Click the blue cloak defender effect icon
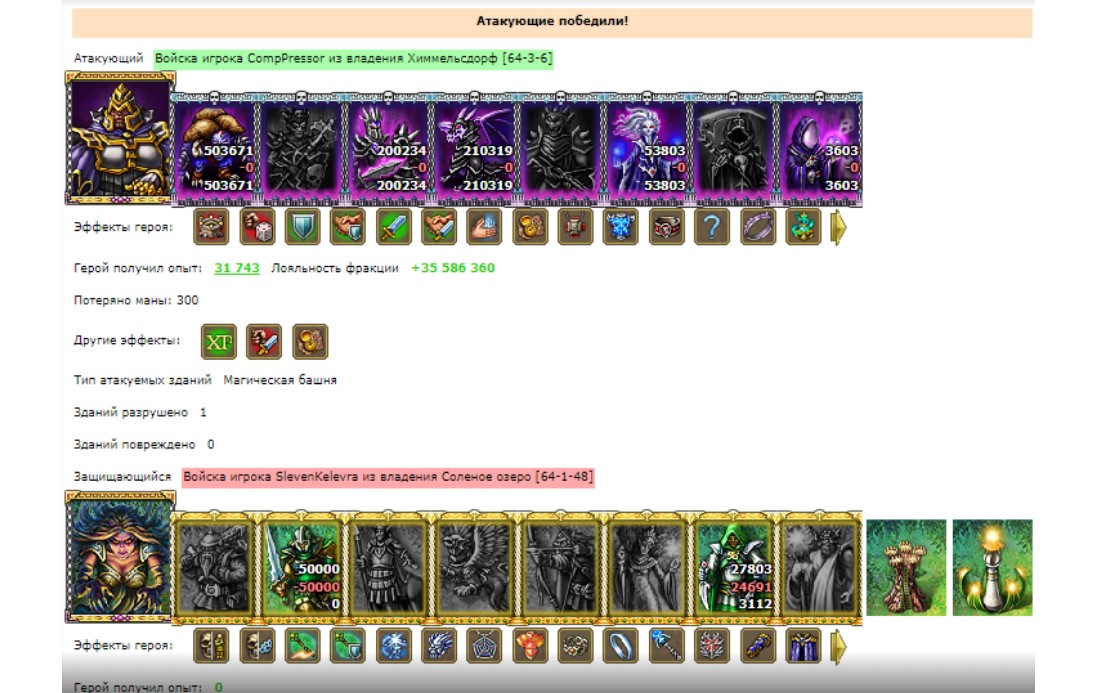The width and height of the screenshot is (1096, 693). click(x=802, y=645)
